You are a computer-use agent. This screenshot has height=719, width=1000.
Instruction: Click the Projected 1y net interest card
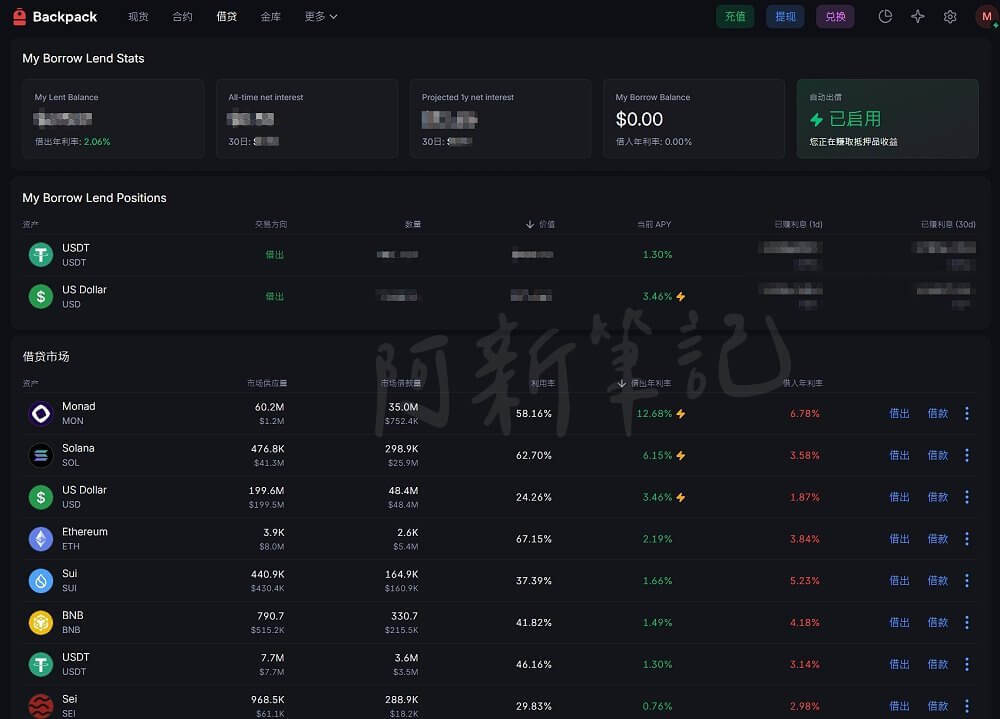click(500, 119)
